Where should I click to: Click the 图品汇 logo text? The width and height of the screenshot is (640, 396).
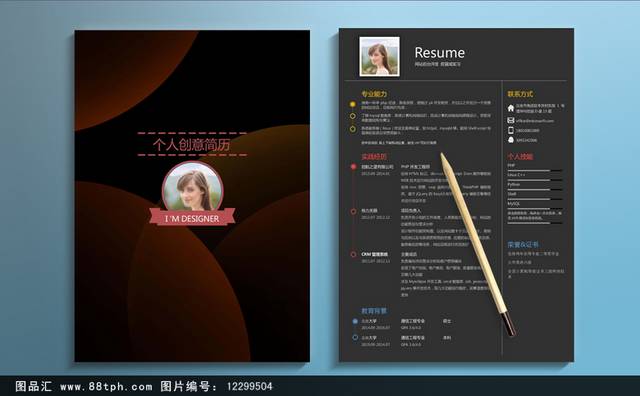pos(33,386)
